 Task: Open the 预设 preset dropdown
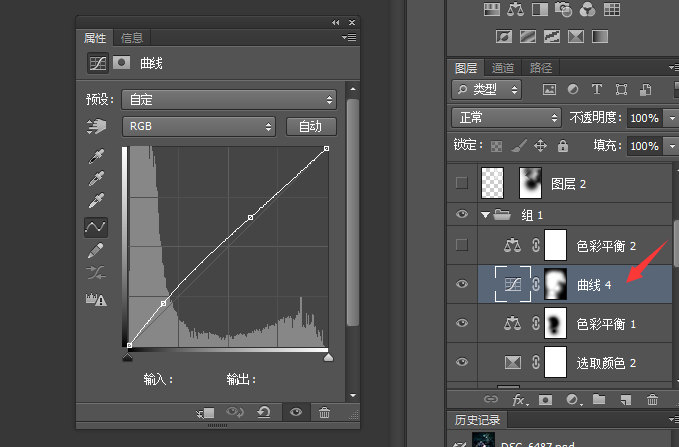(229, 100)
